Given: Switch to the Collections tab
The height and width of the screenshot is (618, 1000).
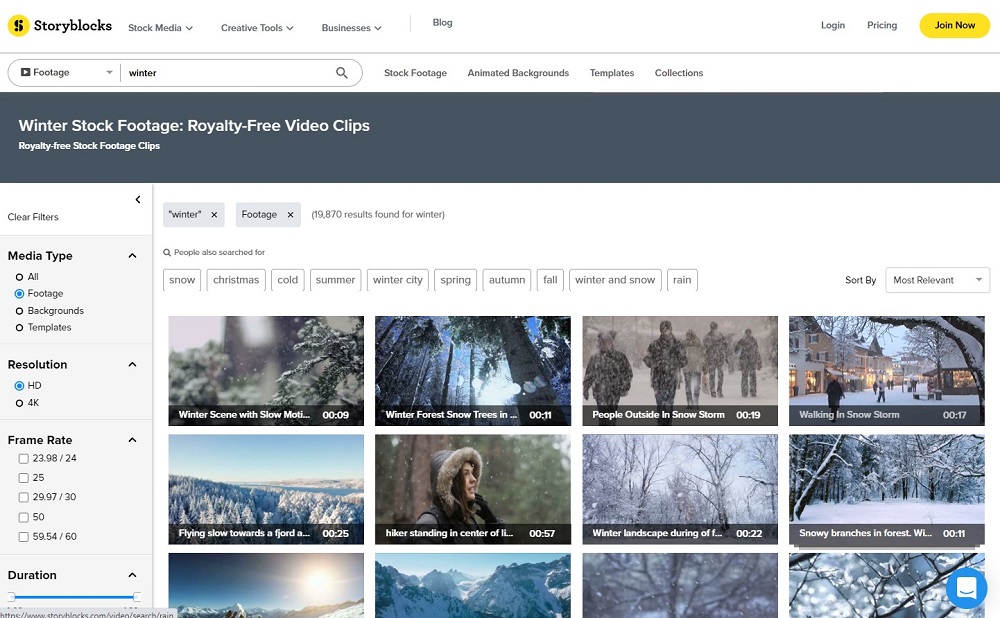Looking at the screenshot, I should point(679,72).
